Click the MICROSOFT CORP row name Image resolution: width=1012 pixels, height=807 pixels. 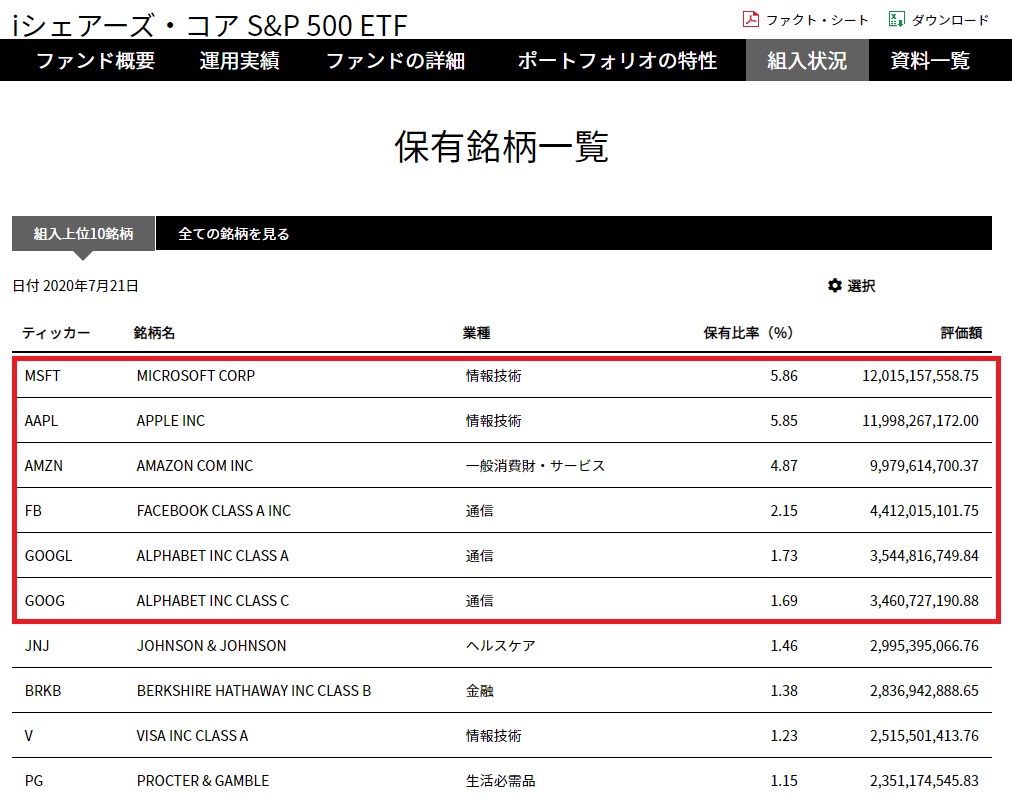[x=196, y=376]
